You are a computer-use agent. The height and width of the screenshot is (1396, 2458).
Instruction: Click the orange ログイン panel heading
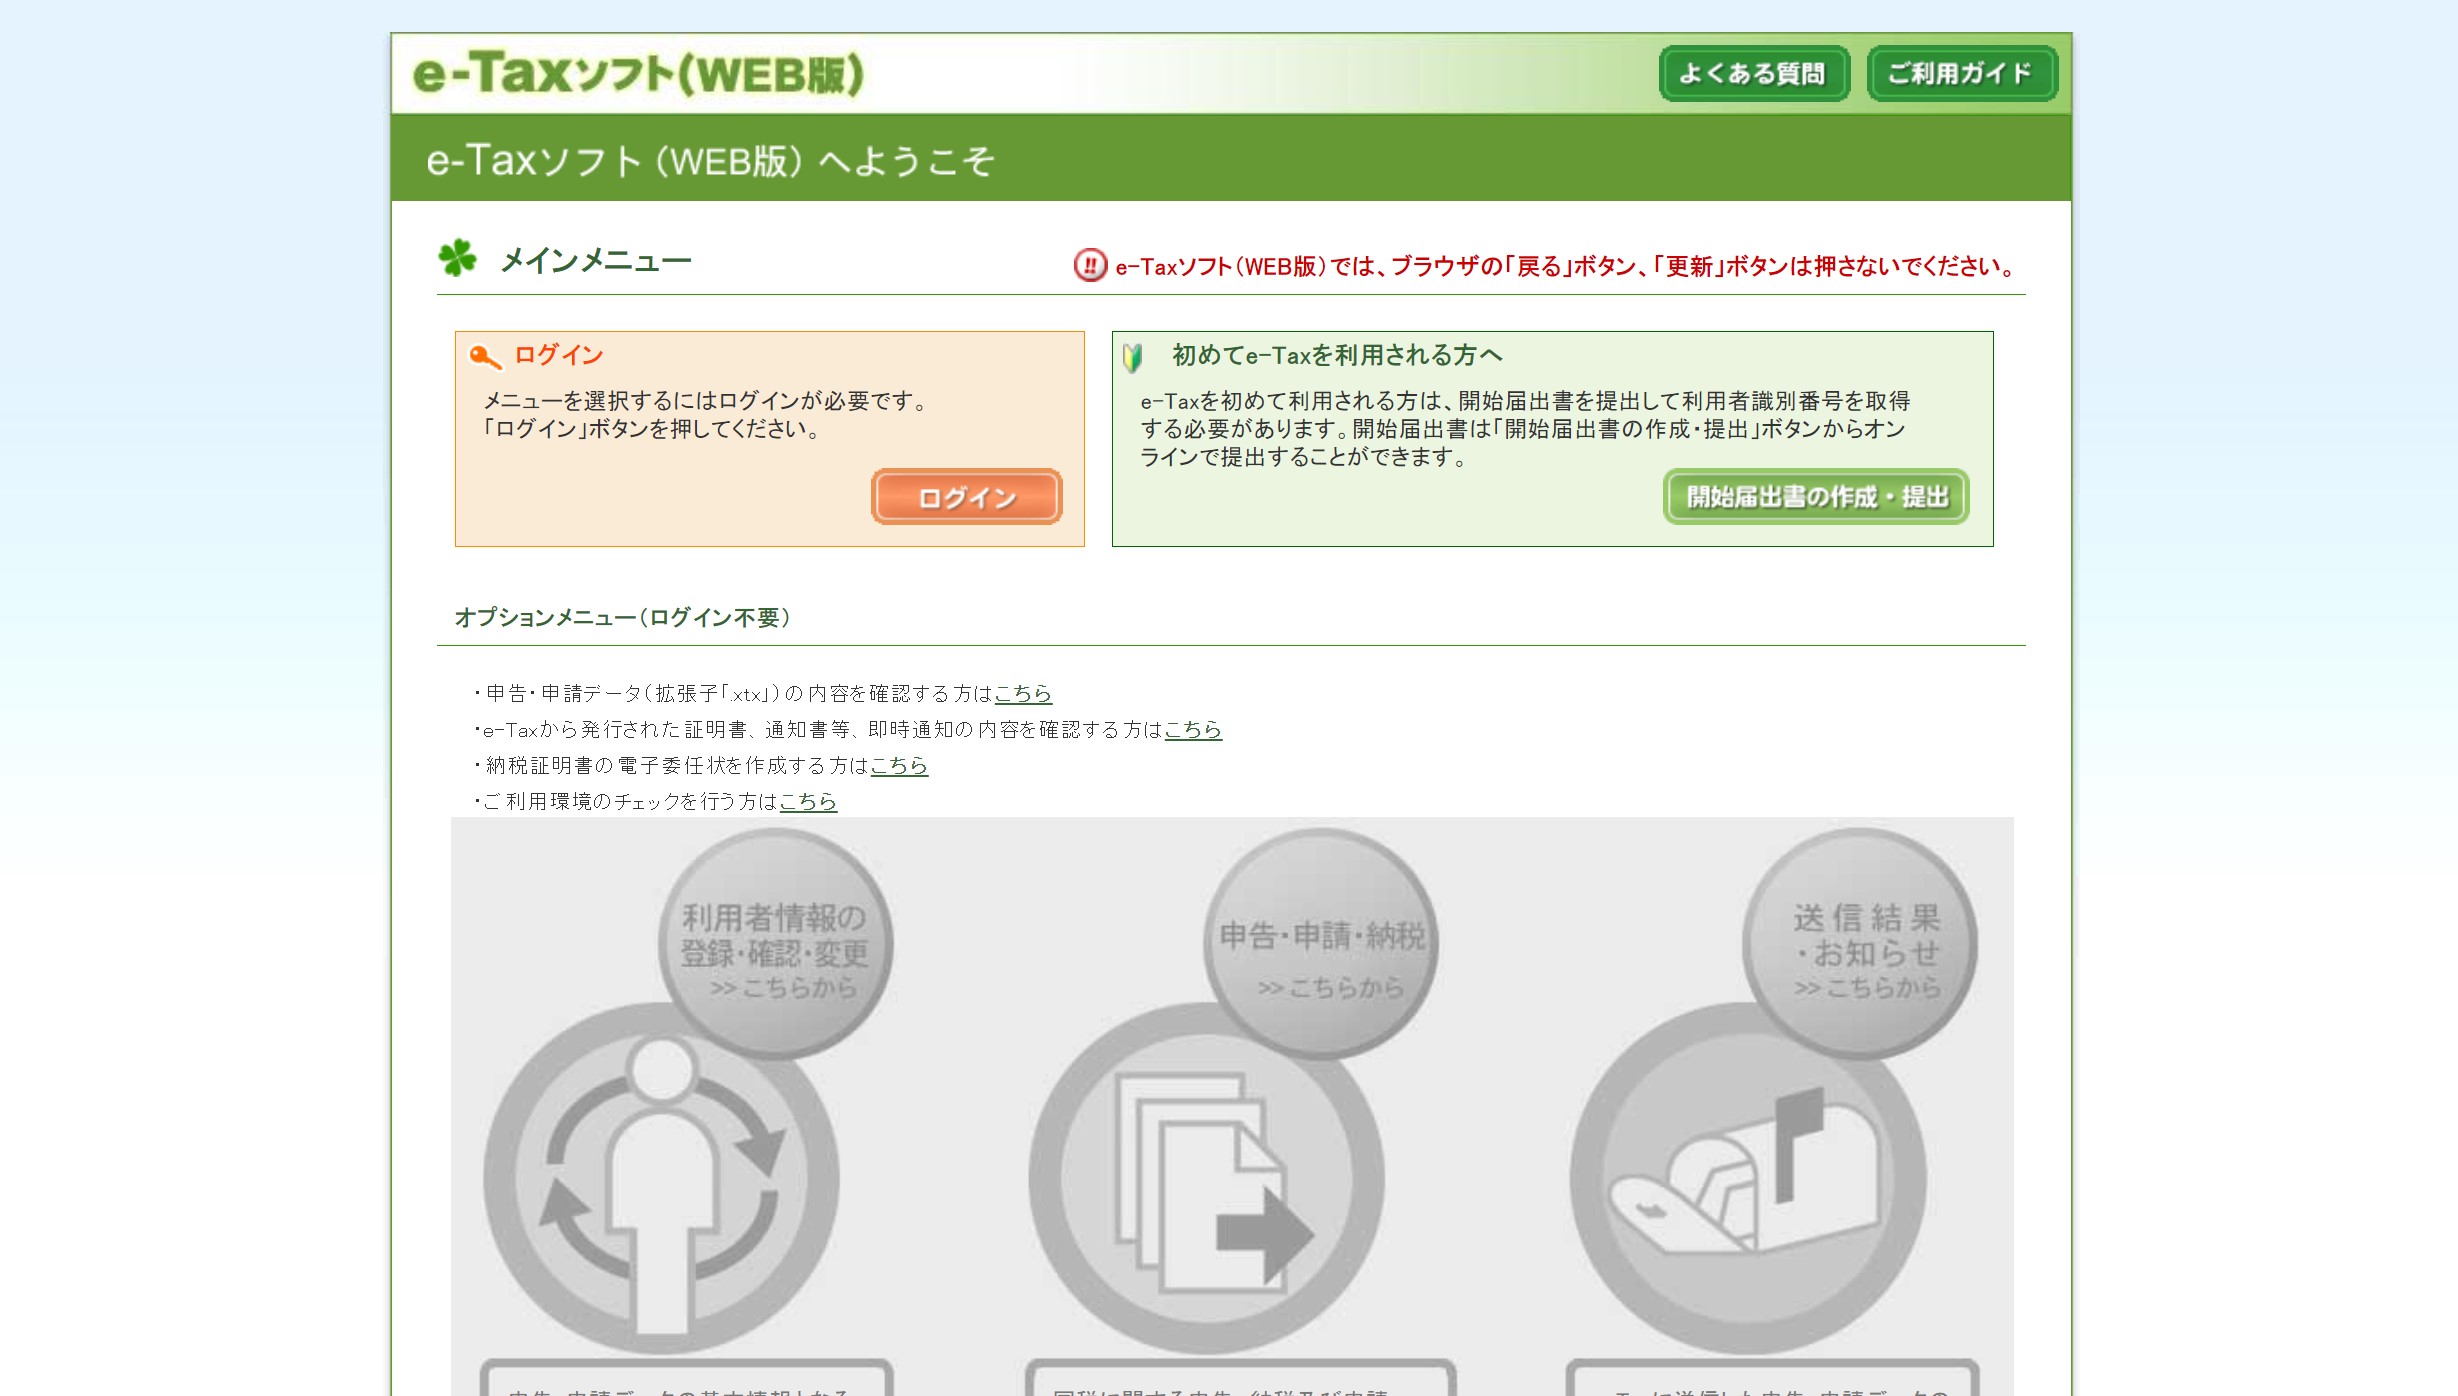click(x=559, y=355)
